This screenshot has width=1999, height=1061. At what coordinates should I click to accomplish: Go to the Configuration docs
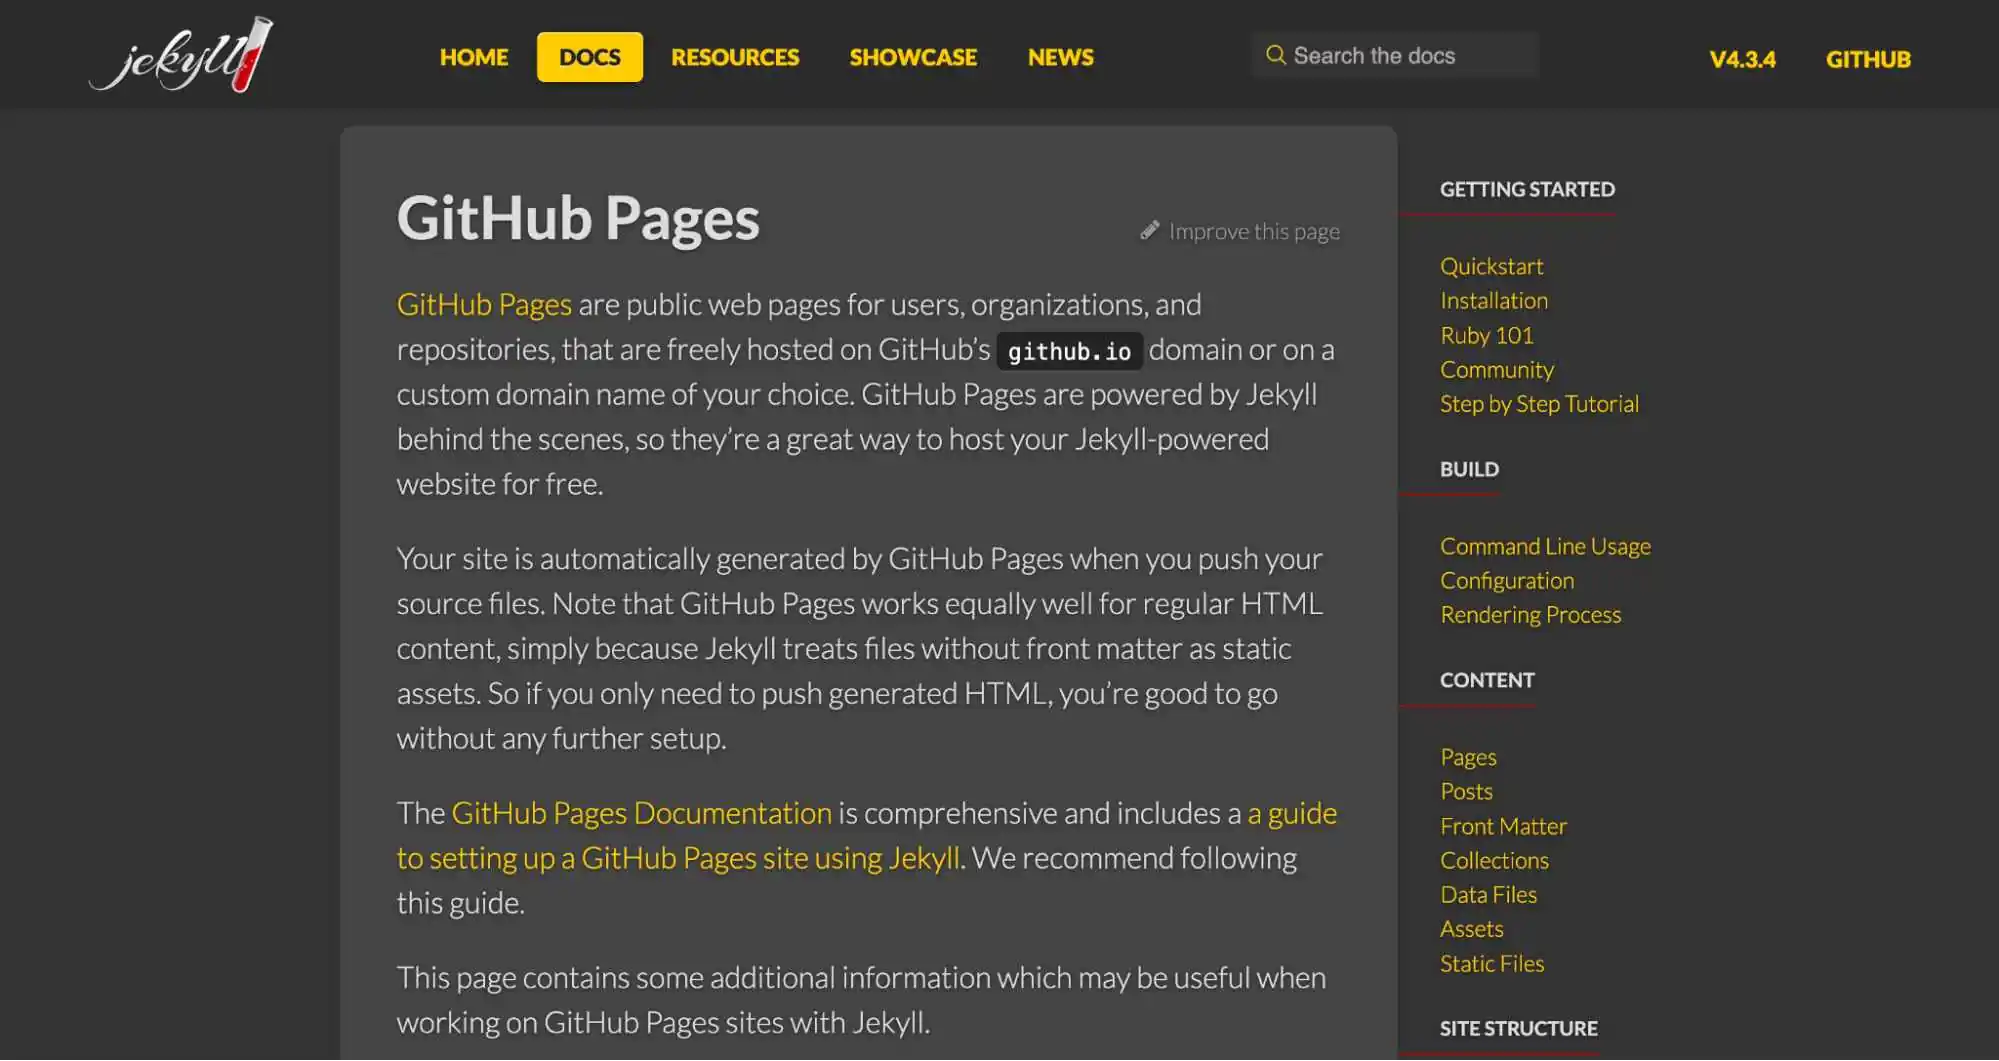(x=1507, y=580)
